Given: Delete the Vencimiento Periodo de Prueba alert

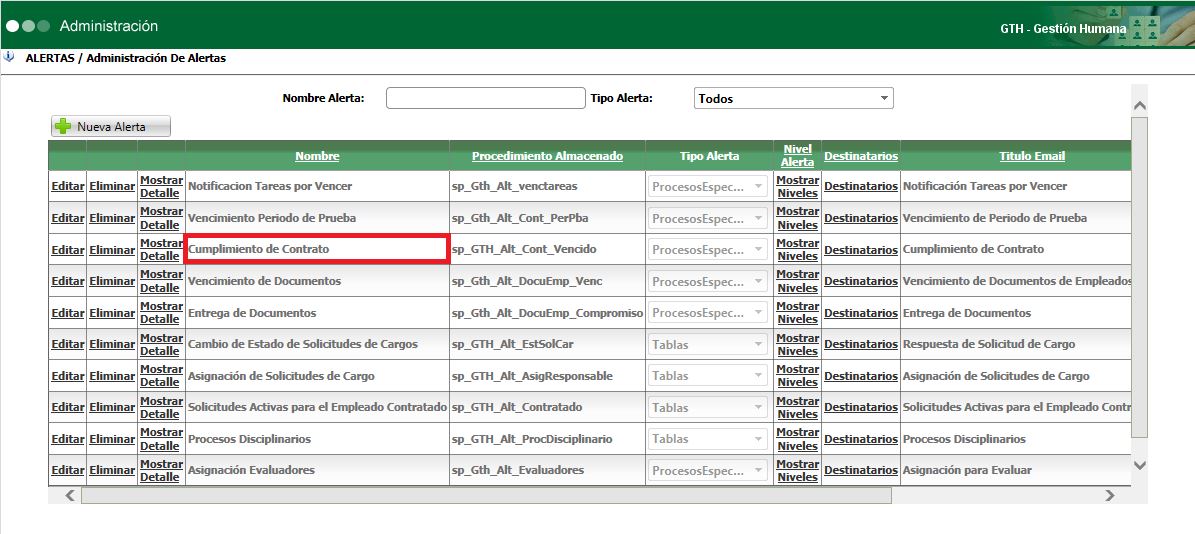Looking at the screenshot, I should coord(112,218).
